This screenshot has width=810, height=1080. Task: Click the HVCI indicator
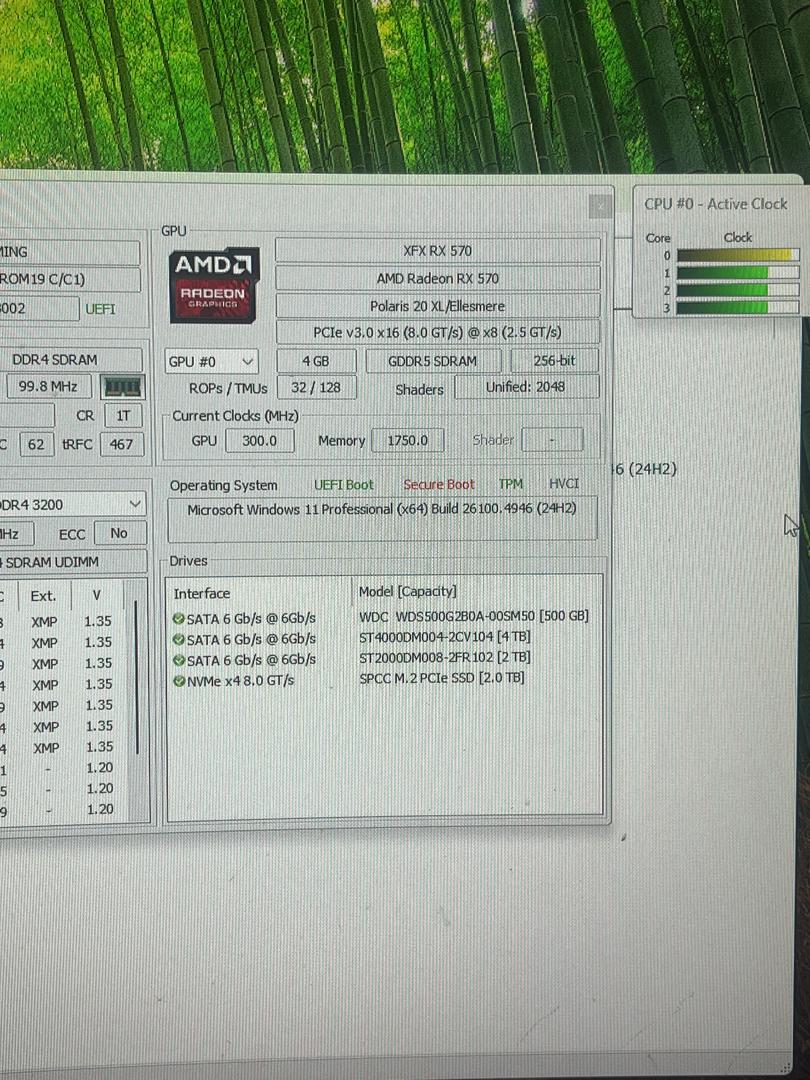pos(564,484)
